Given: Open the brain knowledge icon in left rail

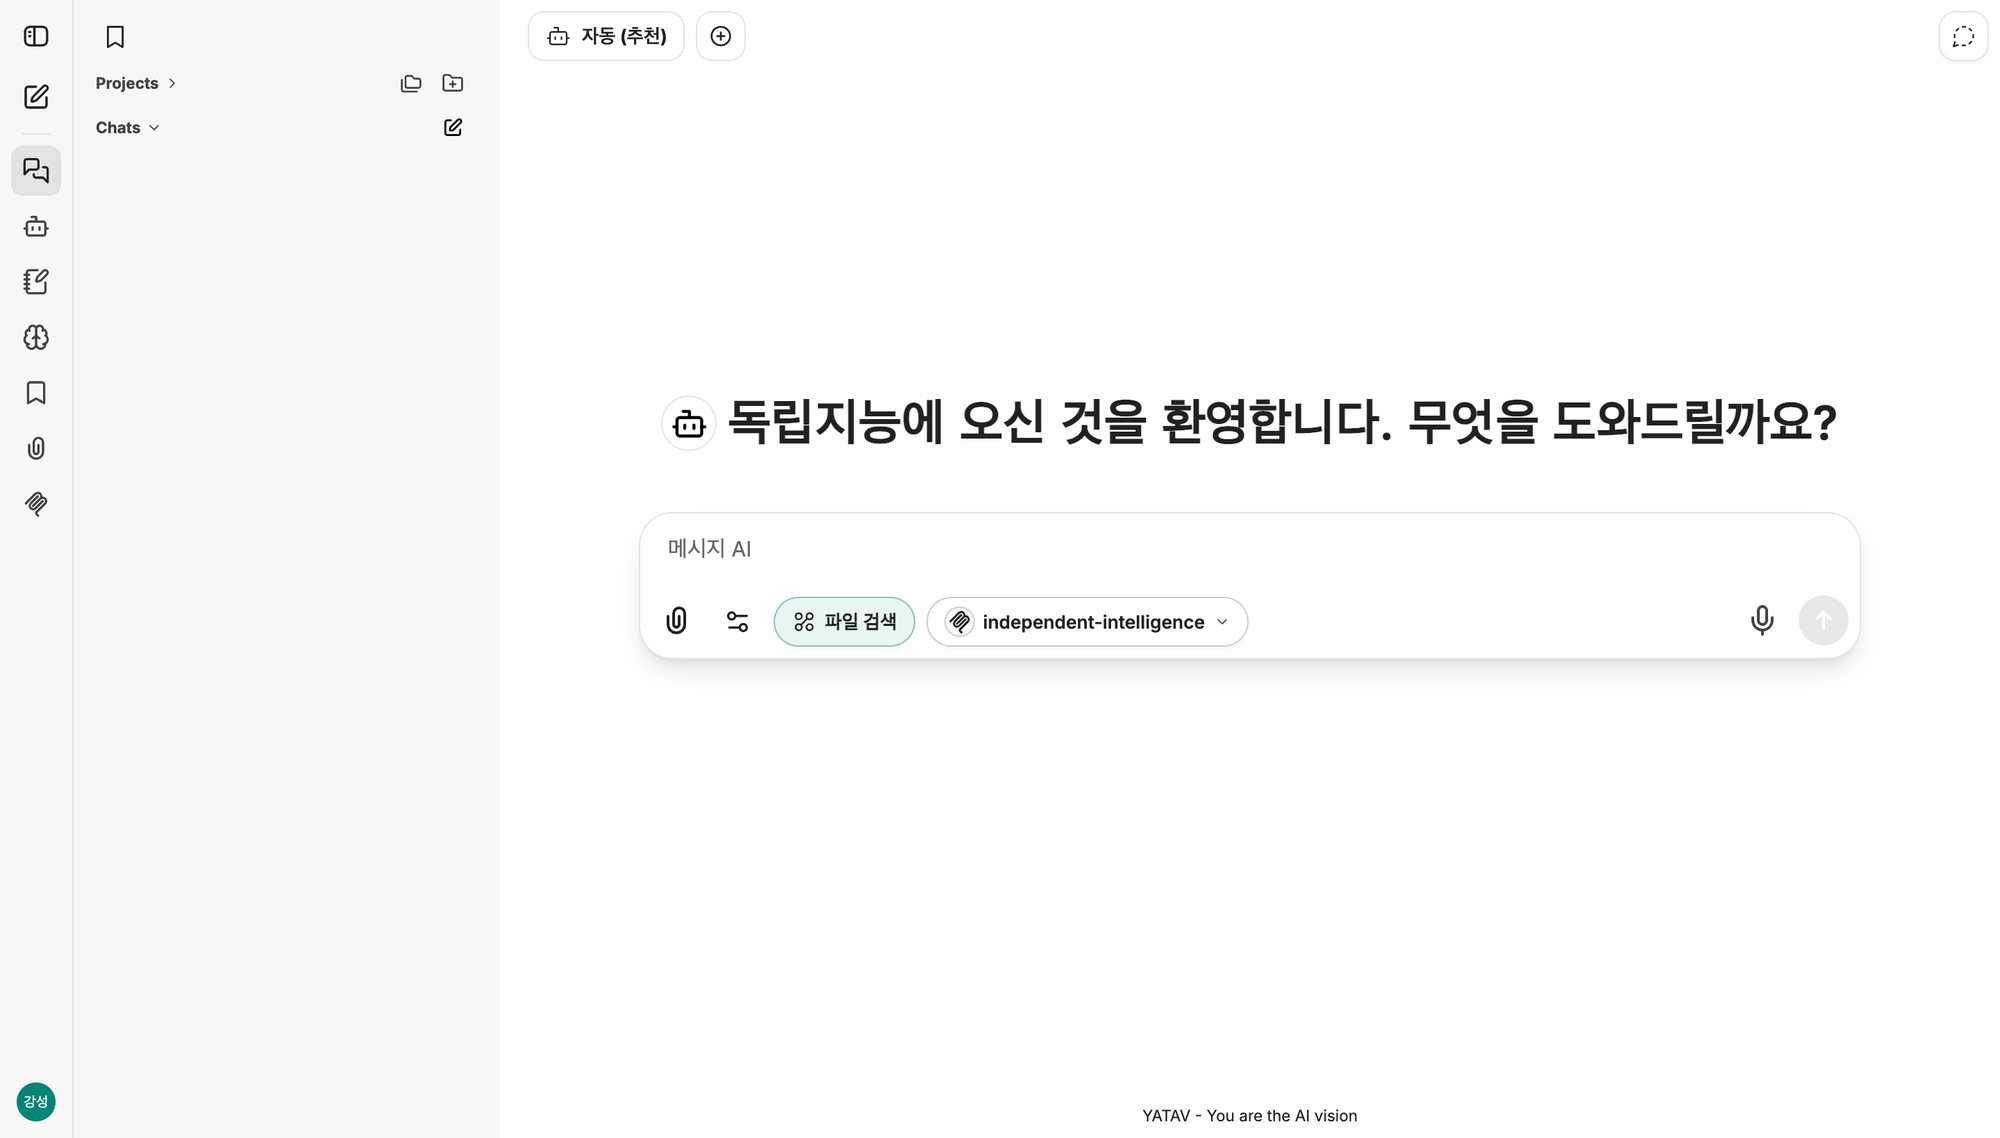Looking at the screenshot, I should [x=36, y=337].
